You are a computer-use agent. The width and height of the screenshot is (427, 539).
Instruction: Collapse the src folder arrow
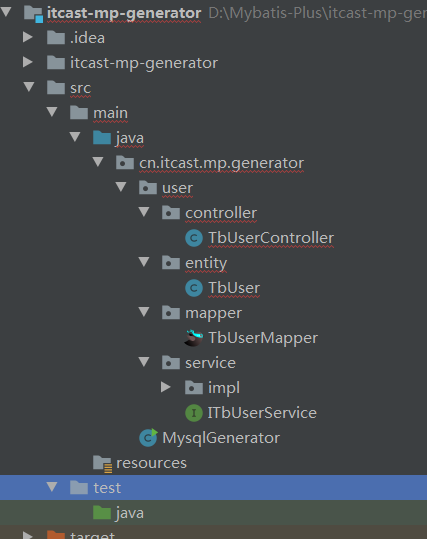(29, 87)
